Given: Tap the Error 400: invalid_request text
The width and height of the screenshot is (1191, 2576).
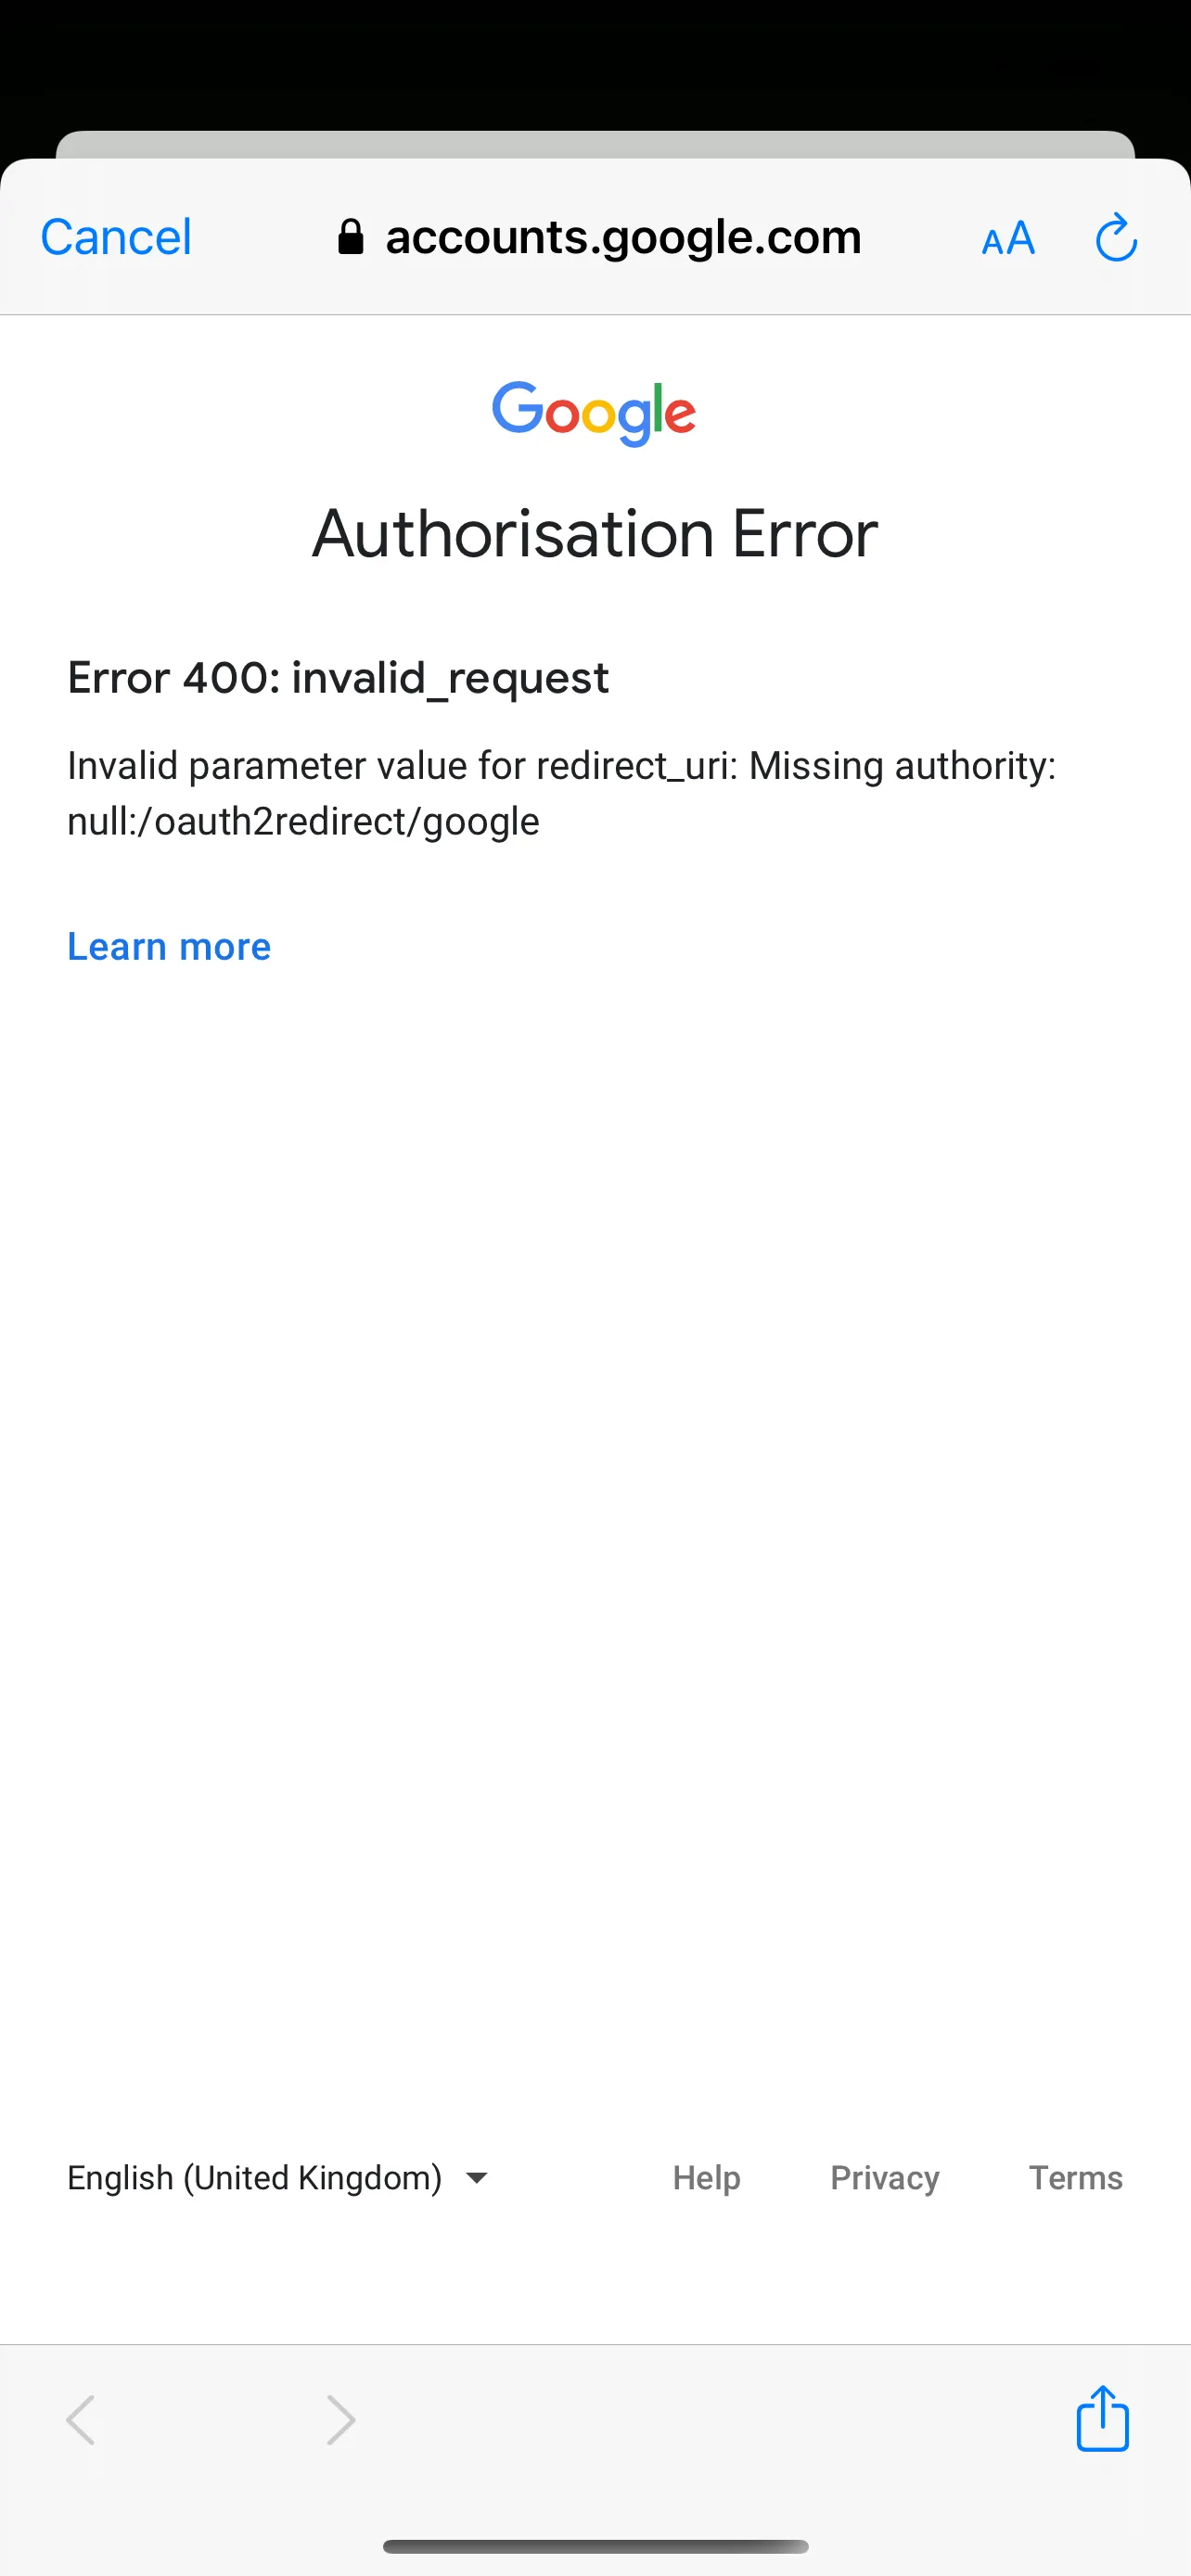Looking at the screenshot, I should (338, 678).
